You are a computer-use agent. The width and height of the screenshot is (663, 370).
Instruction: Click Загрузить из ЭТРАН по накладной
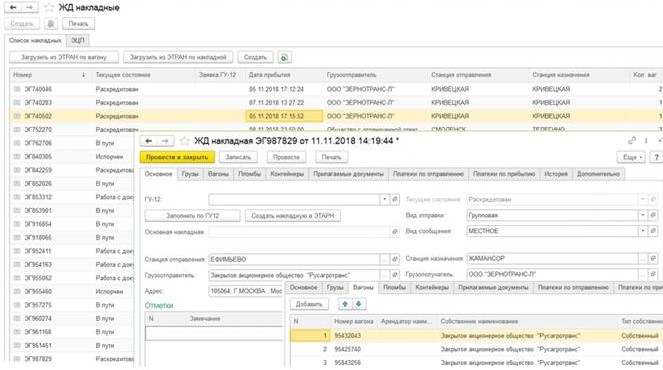tap(178, 57)
